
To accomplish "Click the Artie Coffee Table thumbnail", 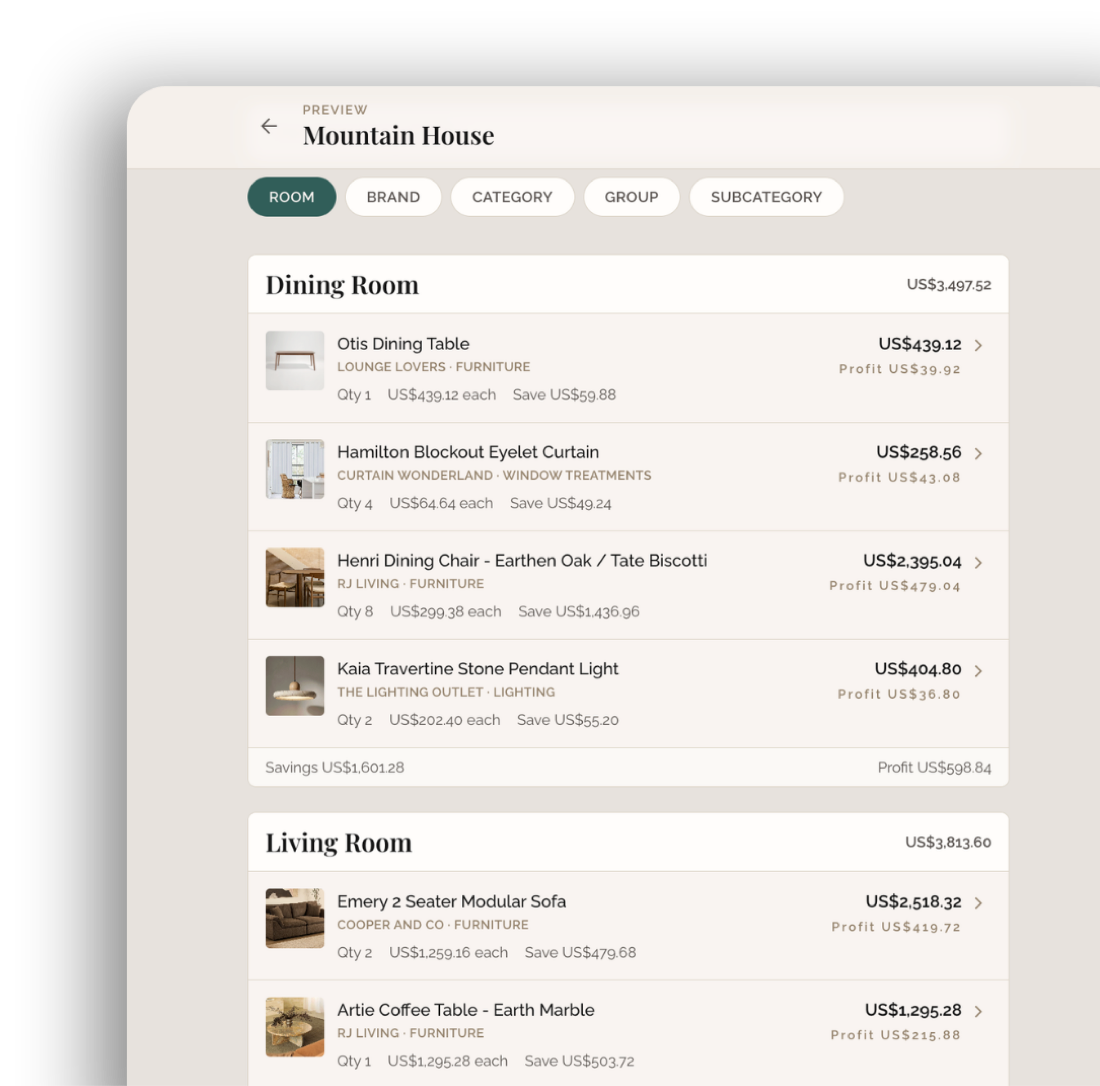I will [x=295, y=1026].
